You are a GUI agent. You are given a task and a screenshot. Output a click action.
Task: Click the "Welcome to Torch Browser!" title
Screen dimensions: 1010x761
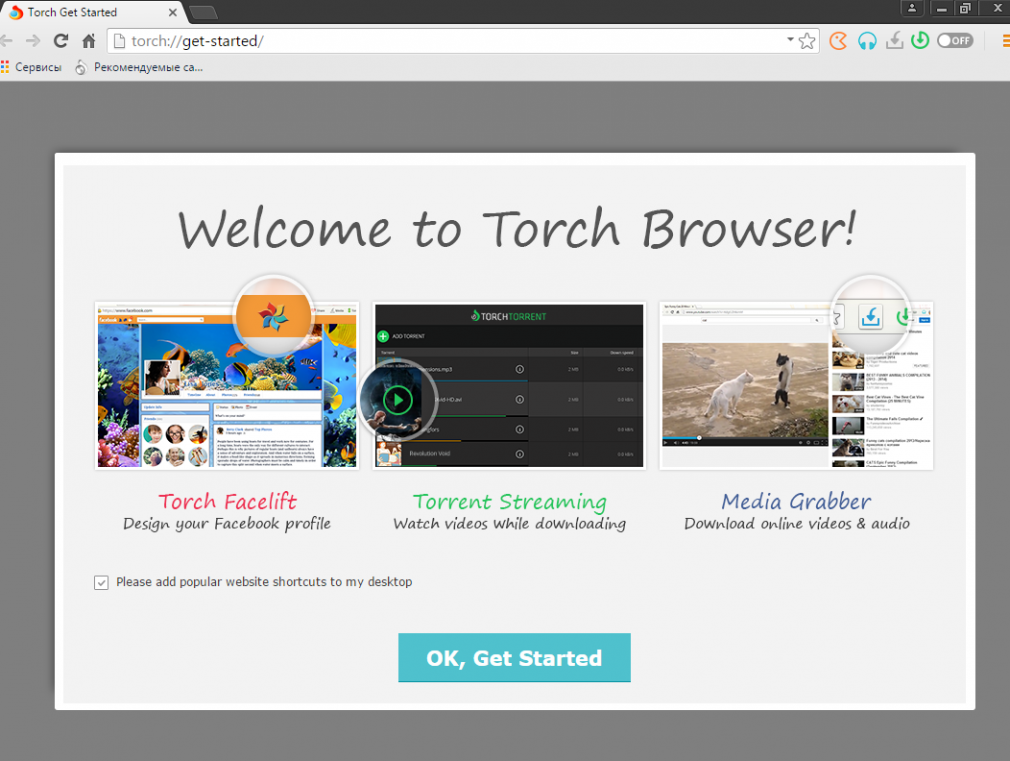pyautogui.click(x=517, y=229)
